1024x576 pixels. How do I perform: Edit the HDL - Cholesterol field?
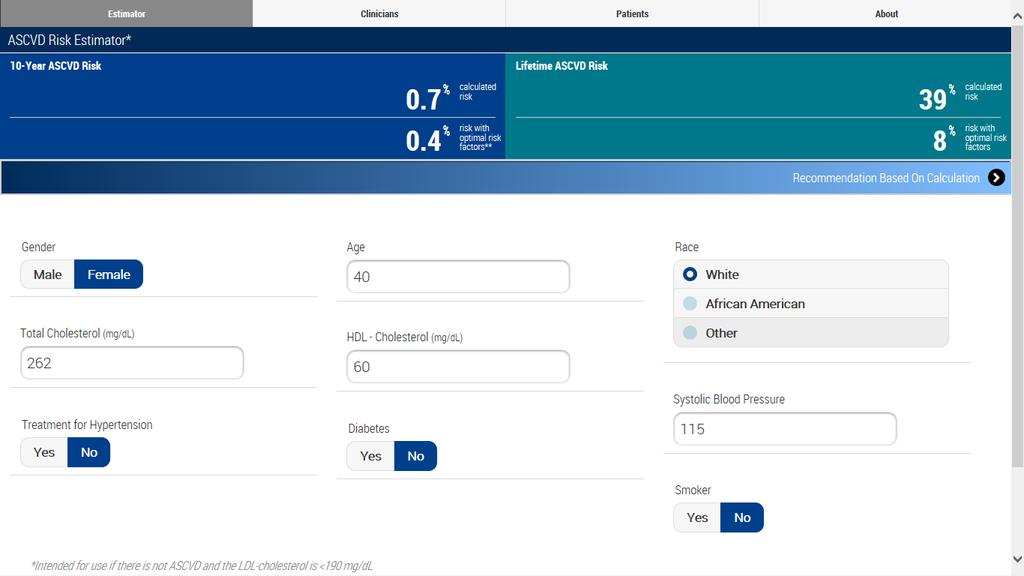click(458, 366)
